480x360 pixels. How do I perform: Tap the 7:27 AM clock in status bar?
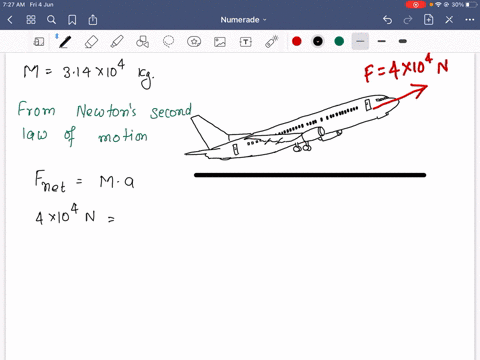[x=14, y=5]
